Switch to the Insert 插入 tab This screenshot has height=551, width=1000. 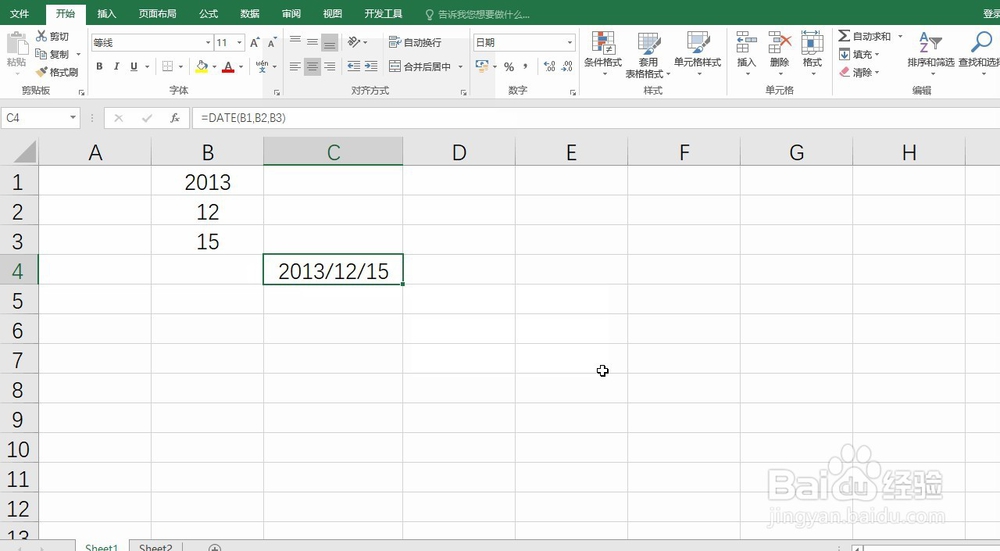[x=107, y=13]
